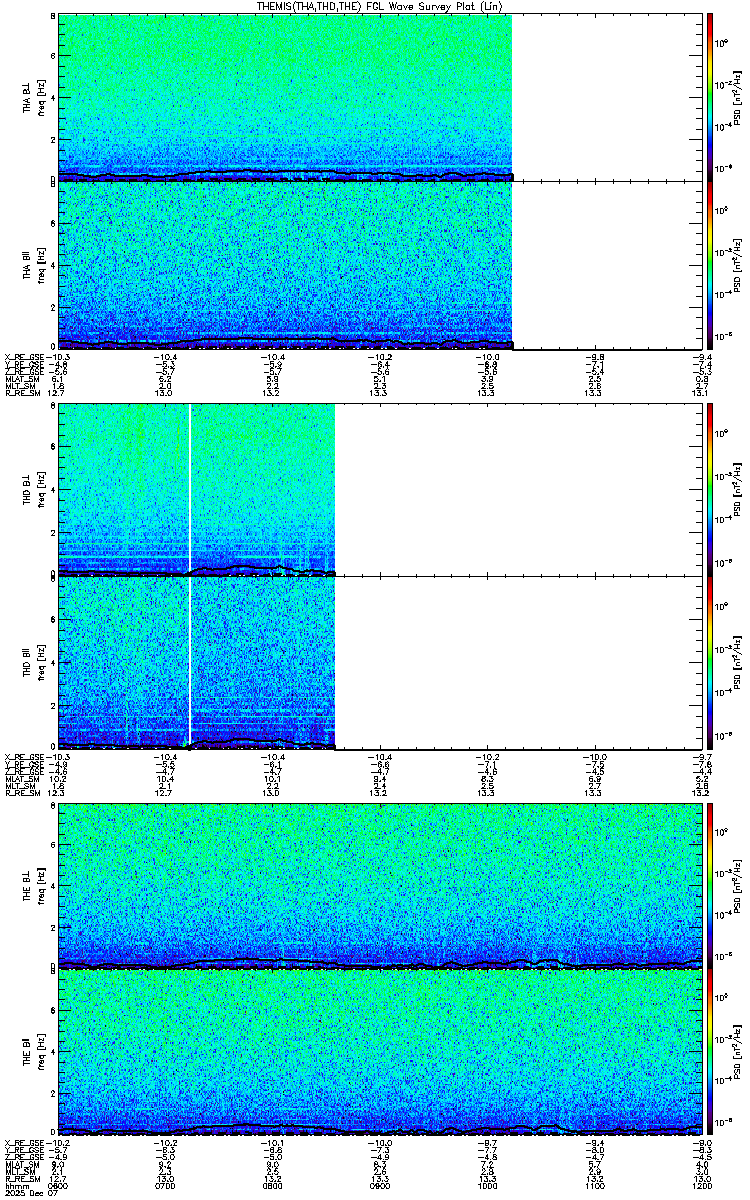Click the THA B∥ spectrogram panel

(x=378, y=265)
